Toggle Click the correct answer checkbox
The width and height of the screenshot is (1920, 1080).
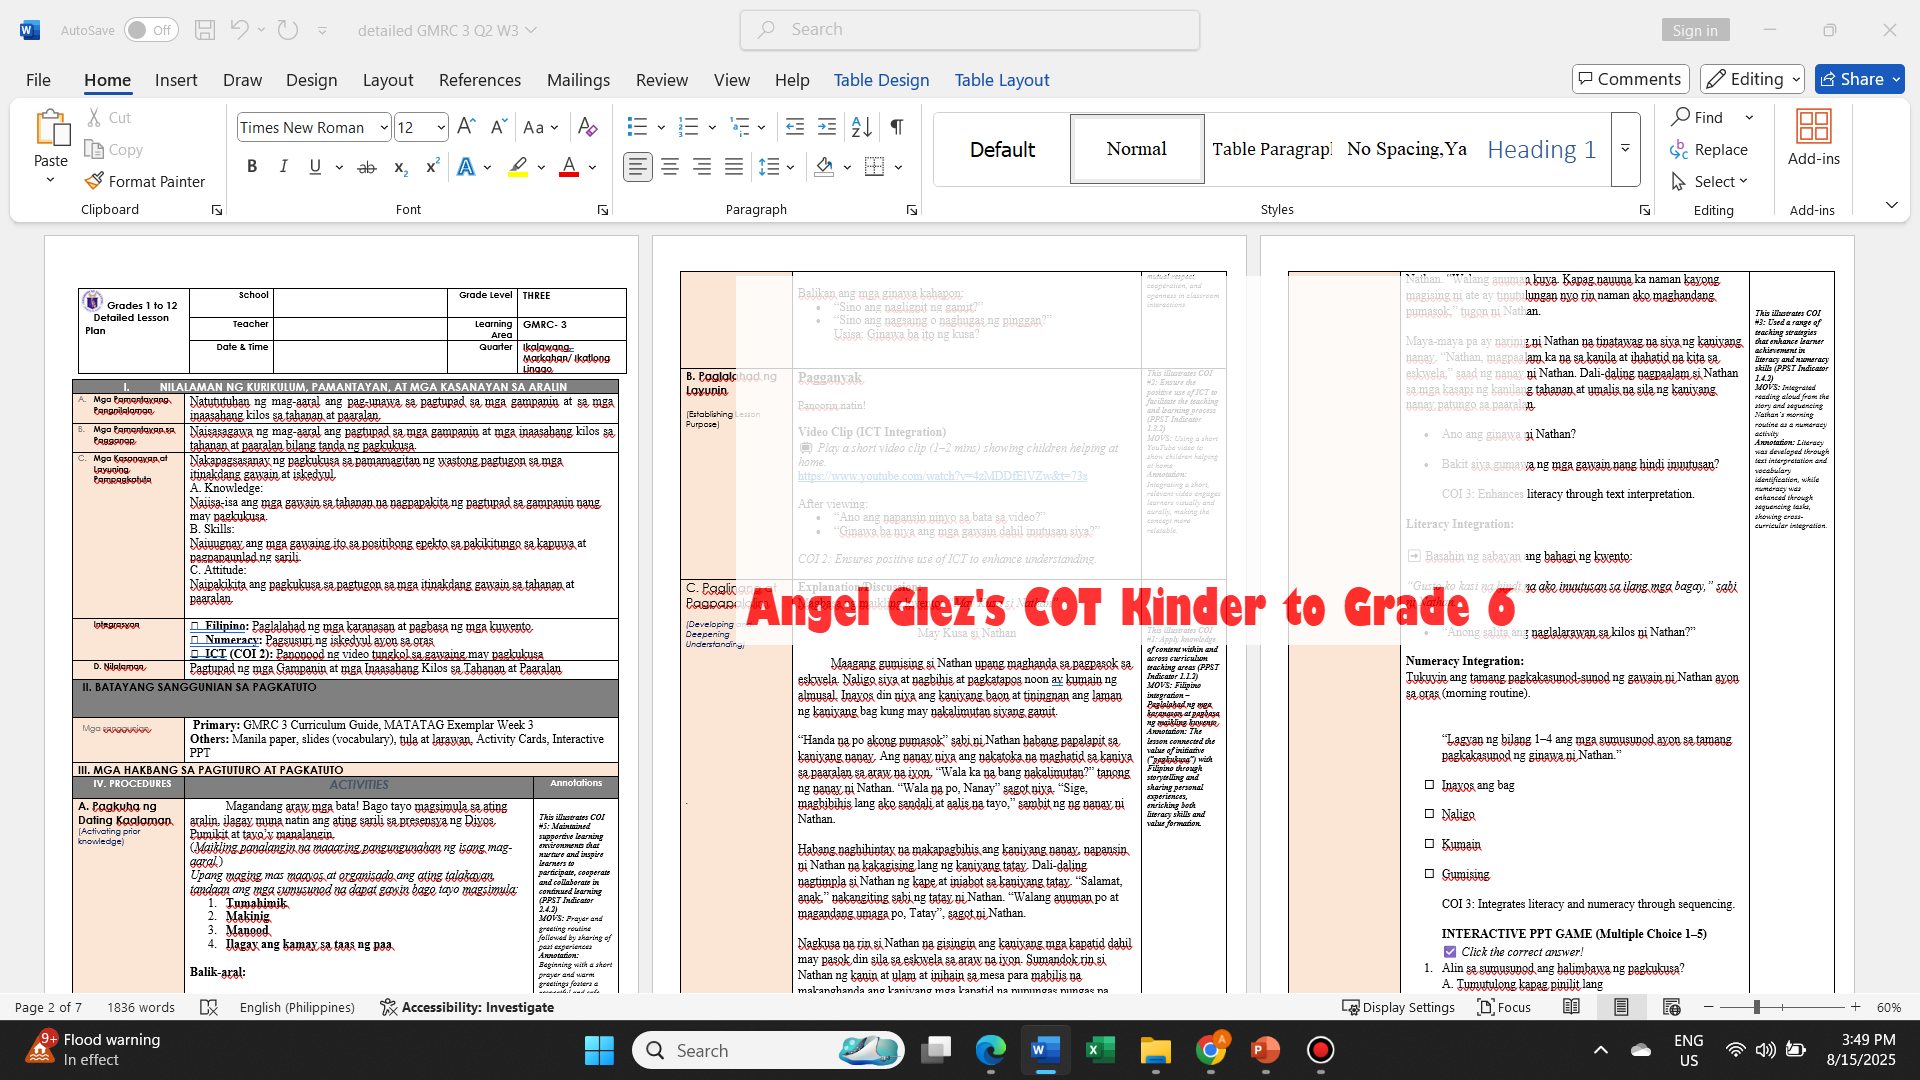(x=1450, y=952)
